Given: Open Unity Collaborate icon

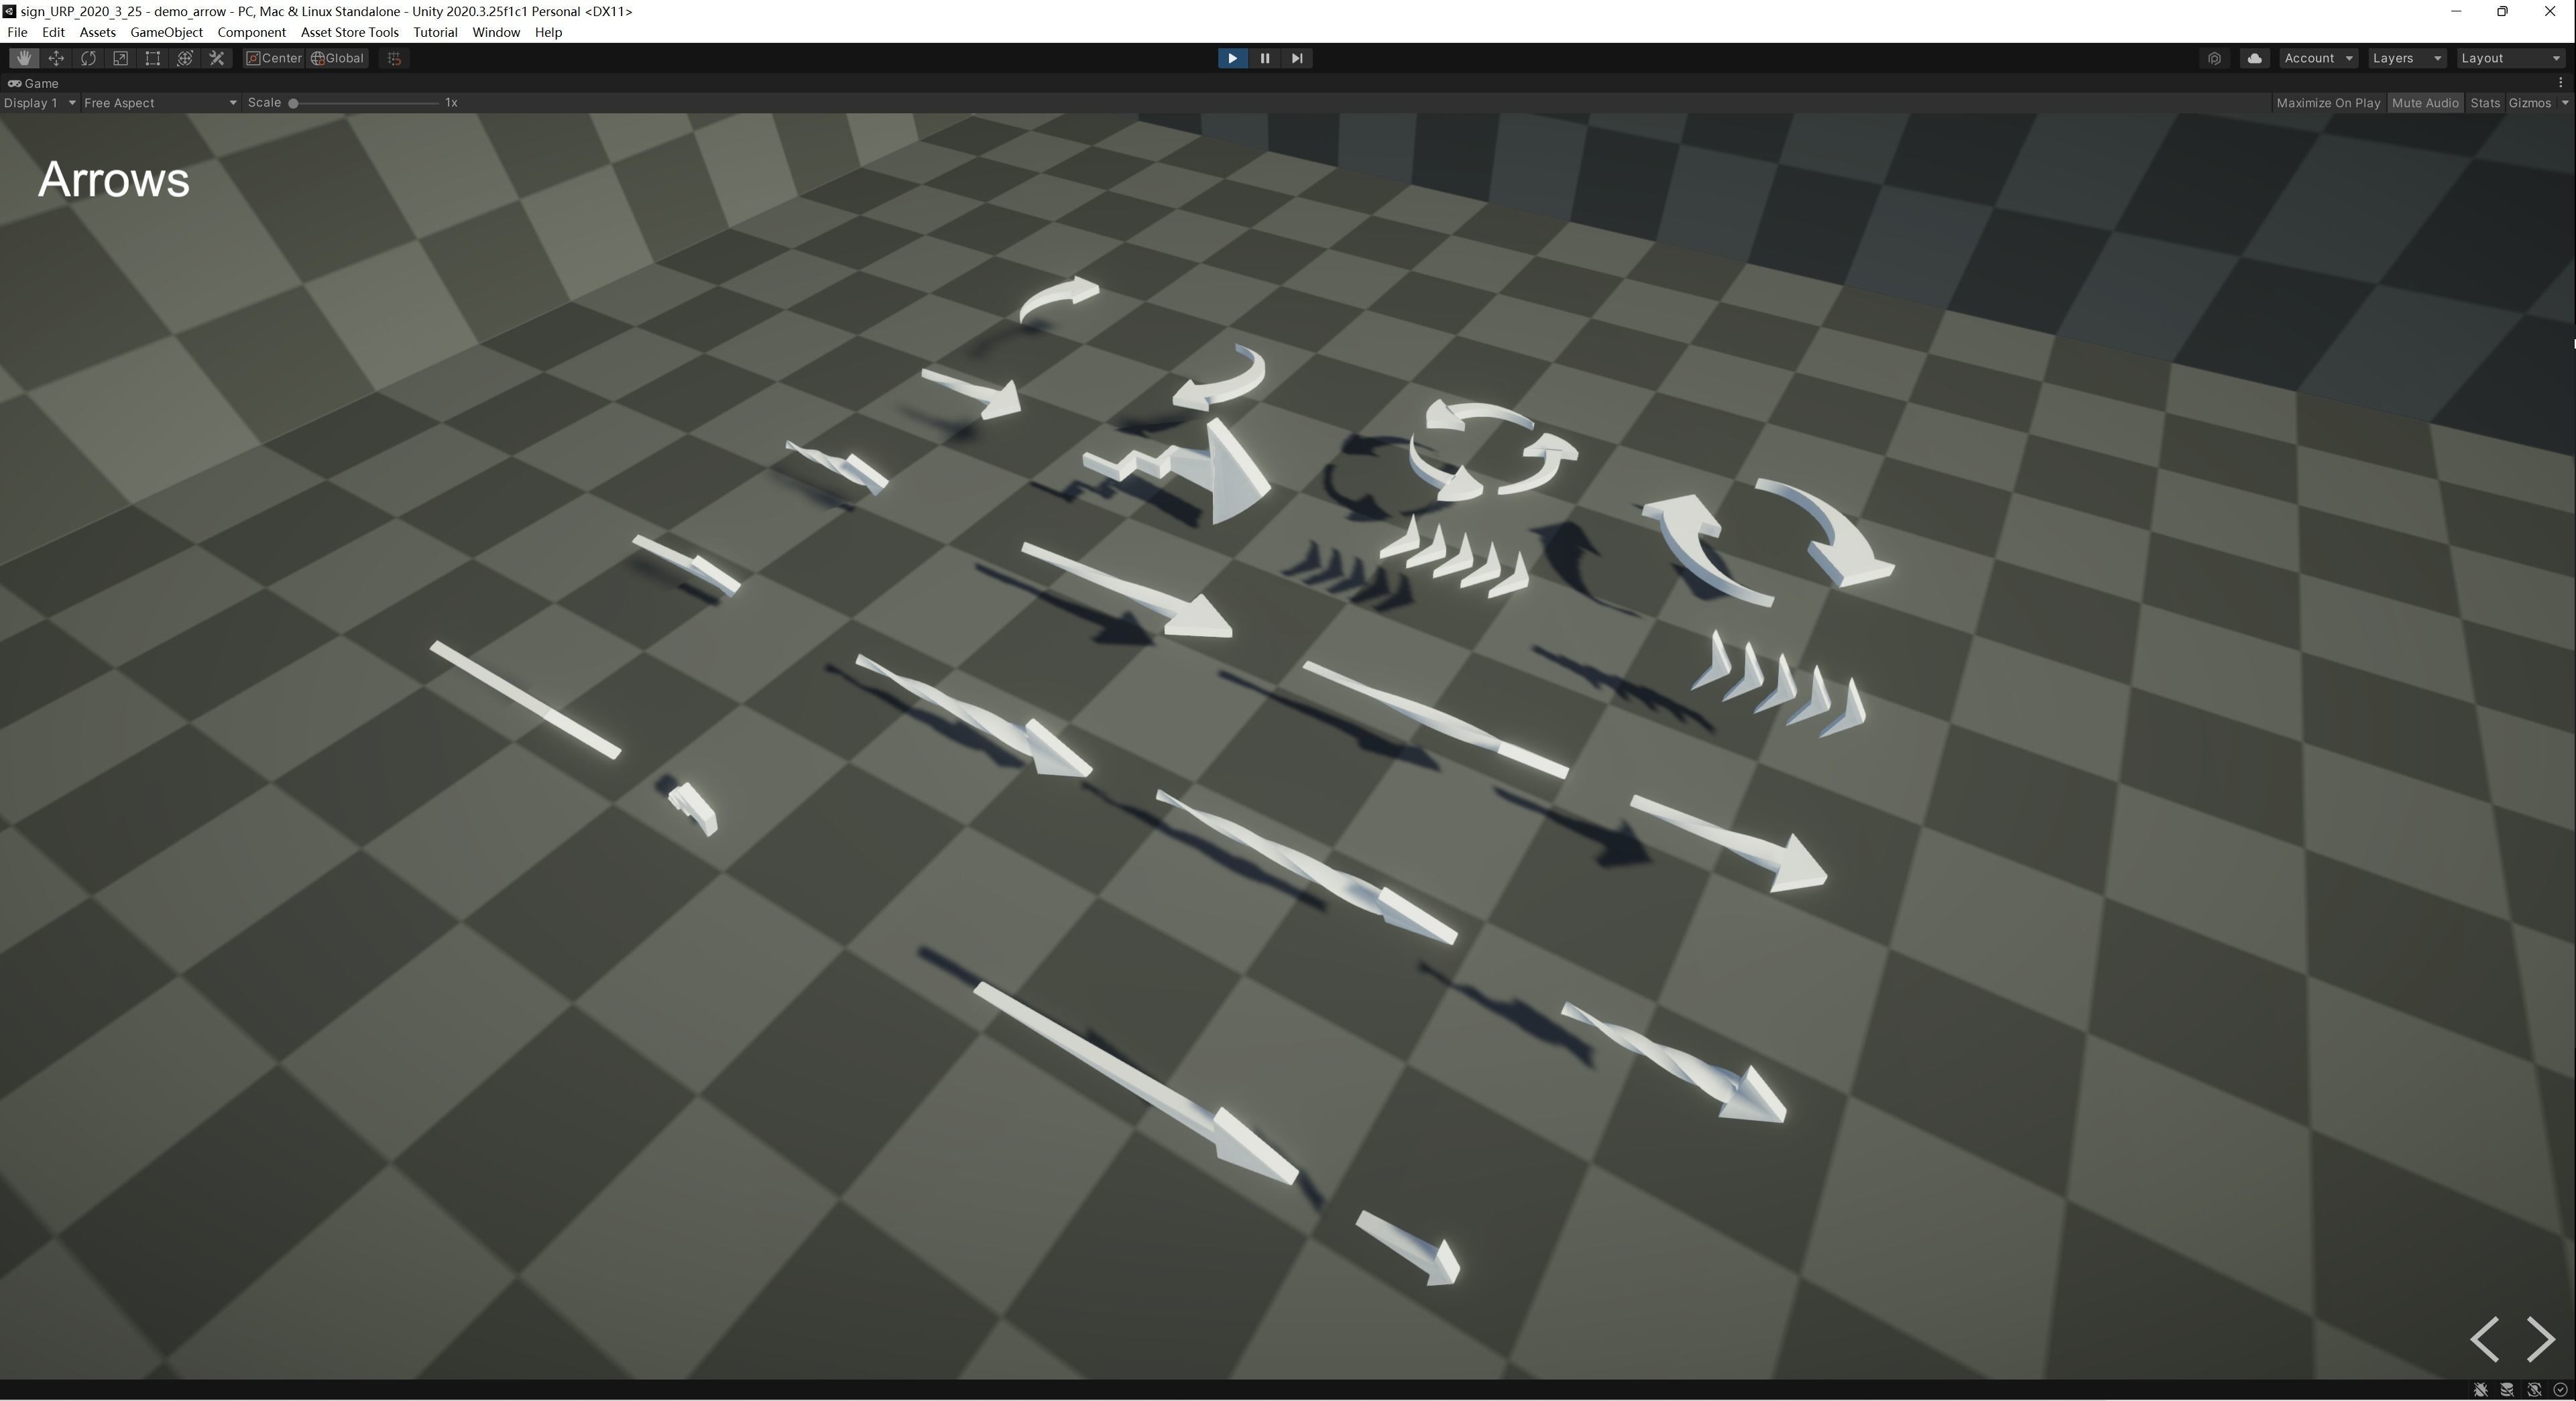Looking at the screenshot, I should [2214, 58].
